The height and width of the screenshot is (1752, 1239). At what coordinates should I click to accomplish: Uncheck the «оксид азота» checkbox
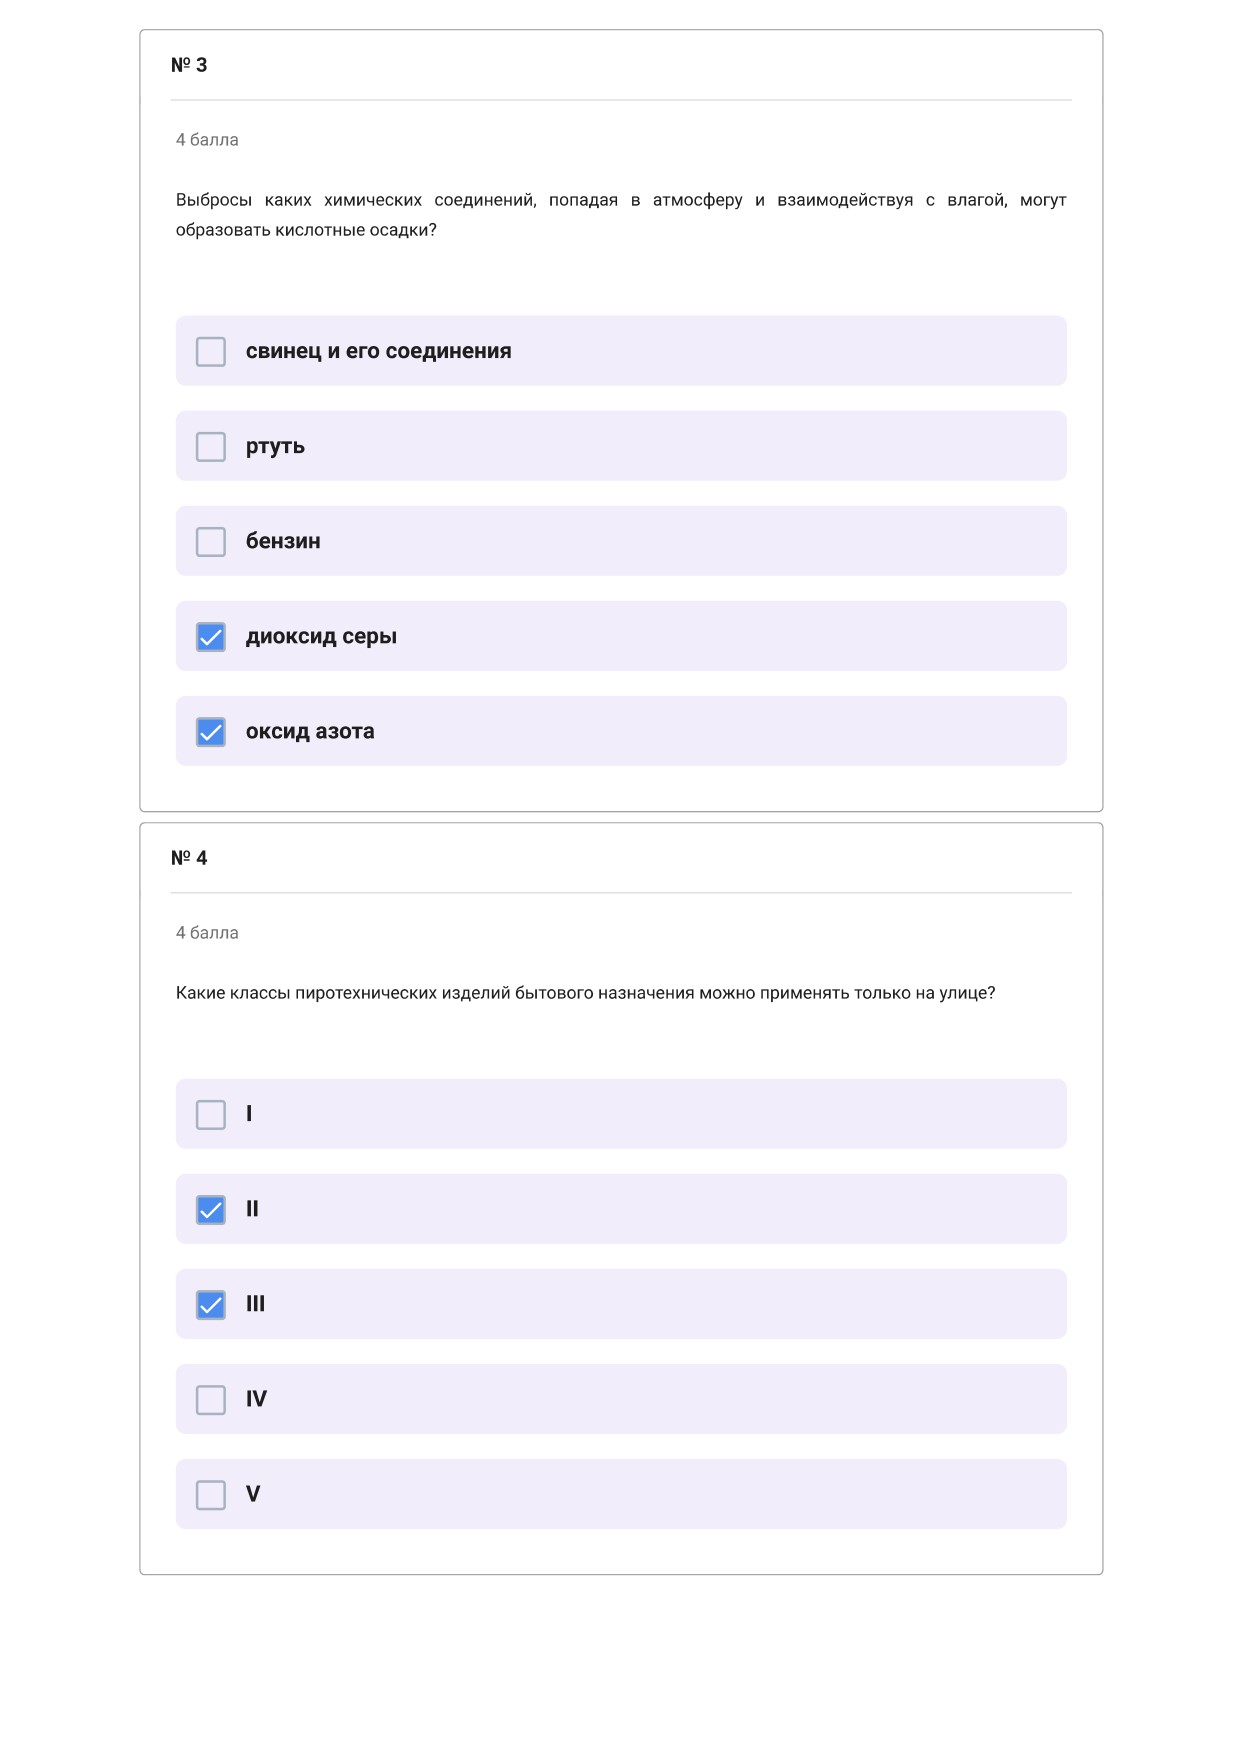coord(210,731)
